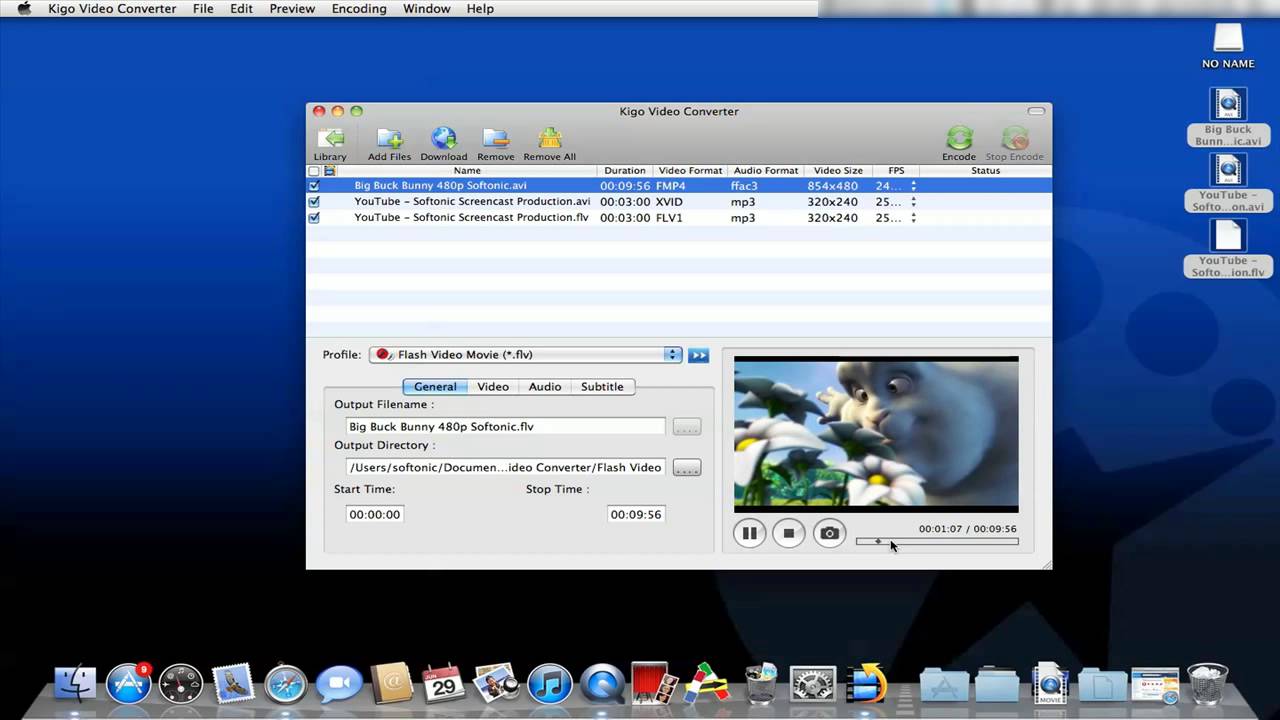Open Photo Booth from the Dock
This screenshot has width=1280, height=720.
(x=654, y=684)
